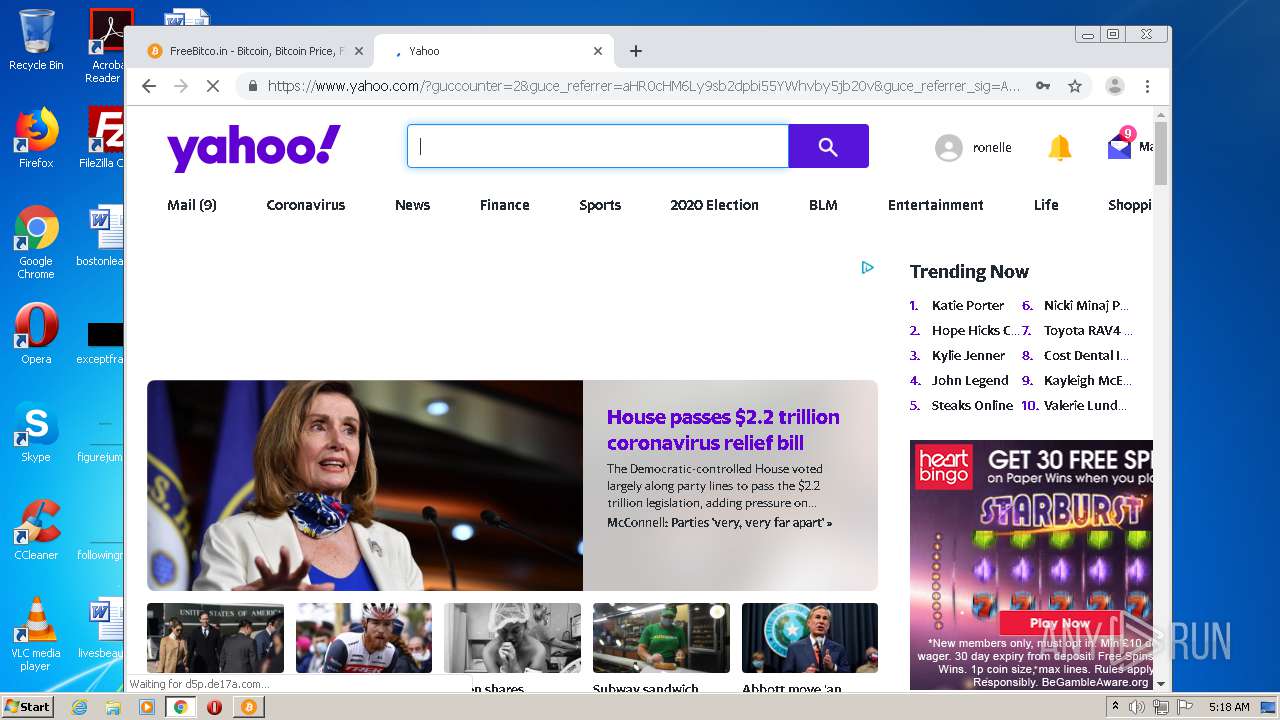Image resolution: width=1280 pixels, height=720 pixels.
Task: Open the BLM section
Action: [x=823, y=205]
